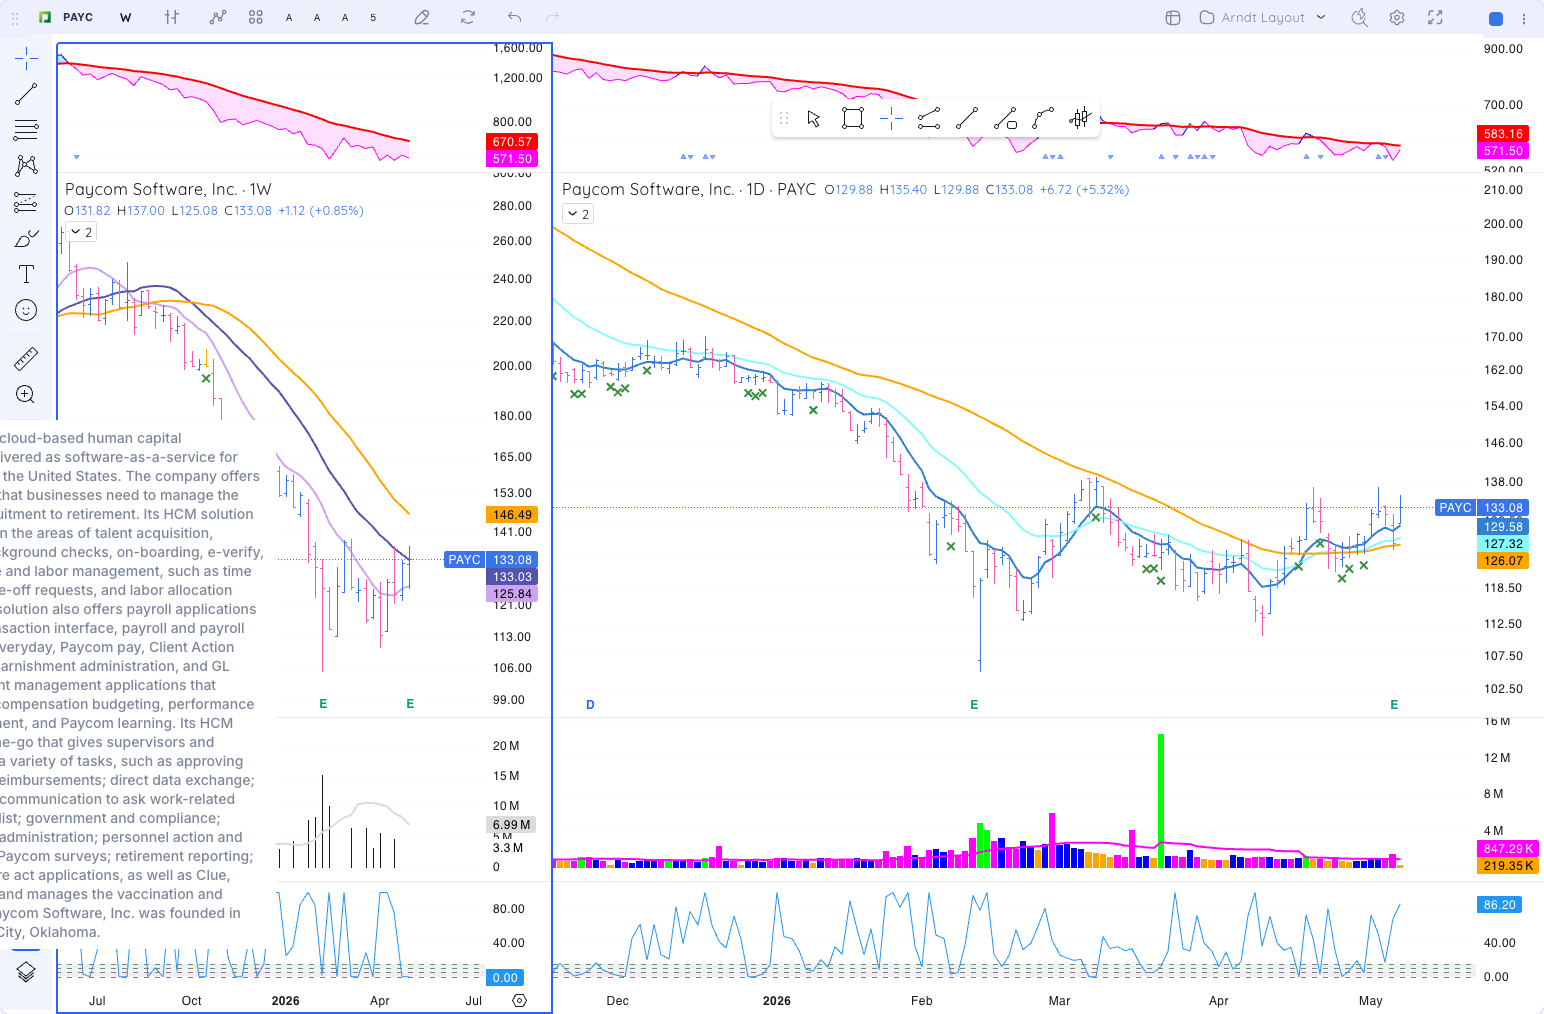Select the blue crosshair in floating toolbar
The image size is (1544, 1014).
click(x=891, y=119)
